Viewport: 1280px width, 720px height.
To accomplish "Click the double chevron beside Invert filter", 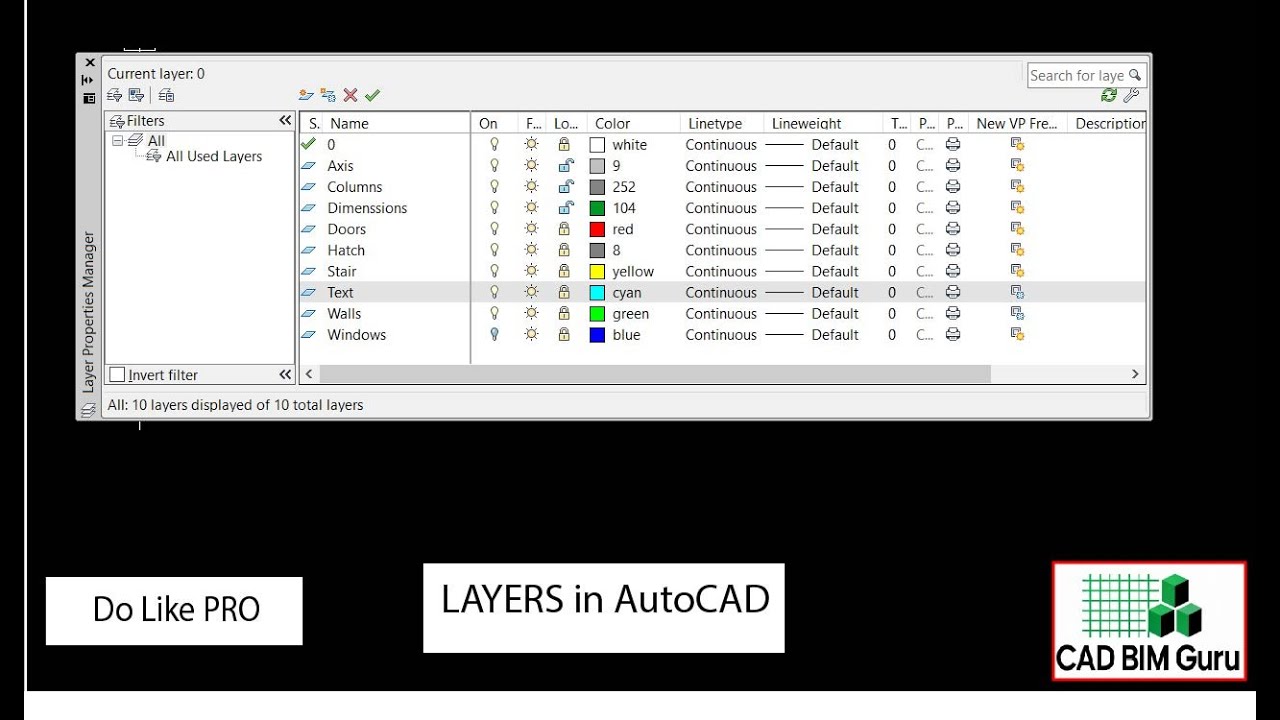I will (x=285, y=374).
